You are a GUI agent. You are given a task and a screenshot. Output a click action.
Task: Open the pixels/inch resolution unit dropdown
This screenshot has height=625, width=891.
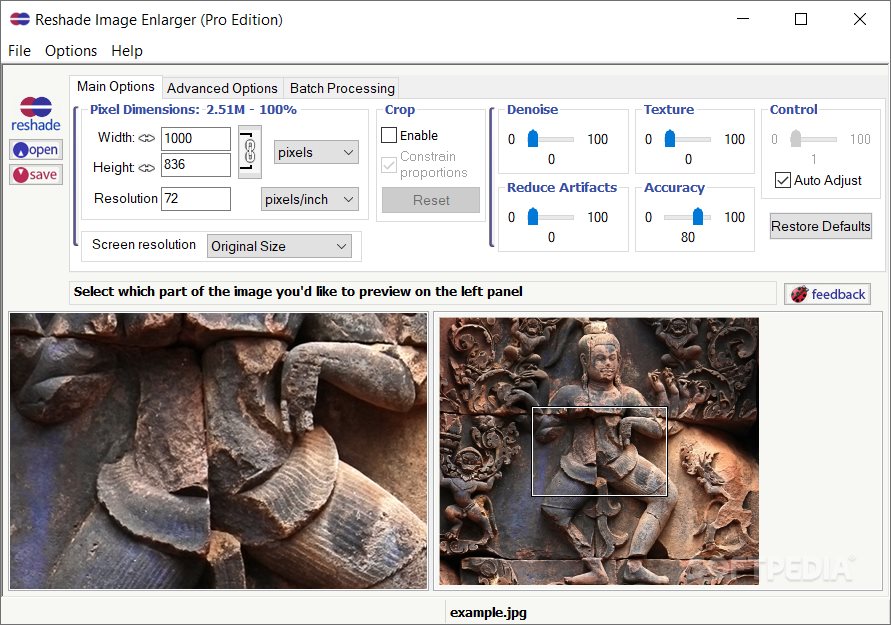click(x=310, y=199)
